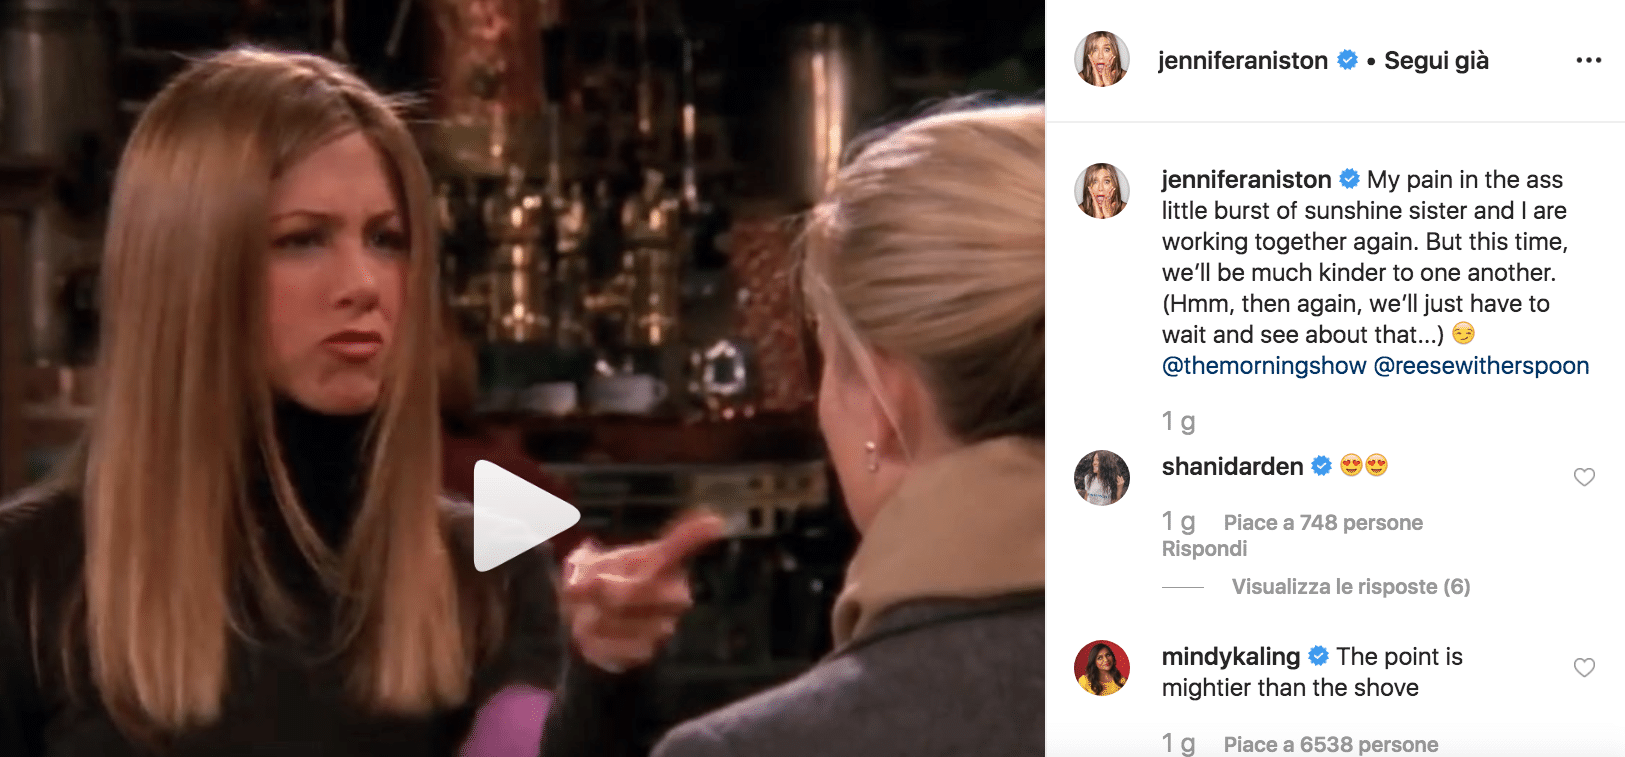
Task: Open the @reesewitherspoon mention
Action: 1481,366
